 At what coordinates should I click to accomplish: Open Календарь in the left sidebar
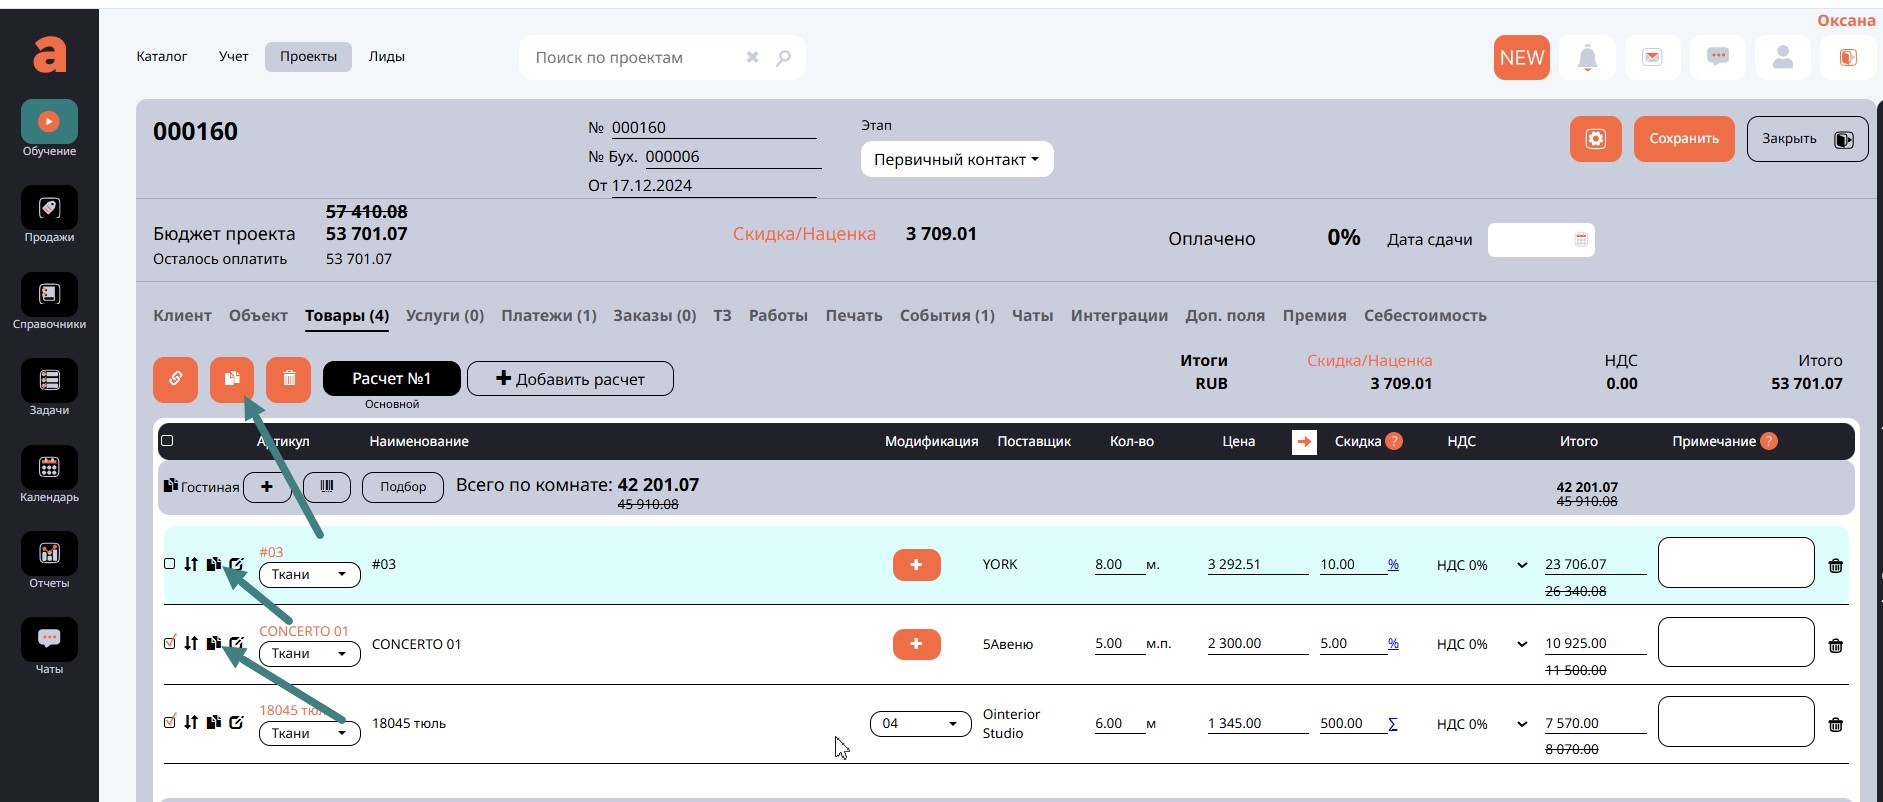pyautogui.click(x=49, y=475)
